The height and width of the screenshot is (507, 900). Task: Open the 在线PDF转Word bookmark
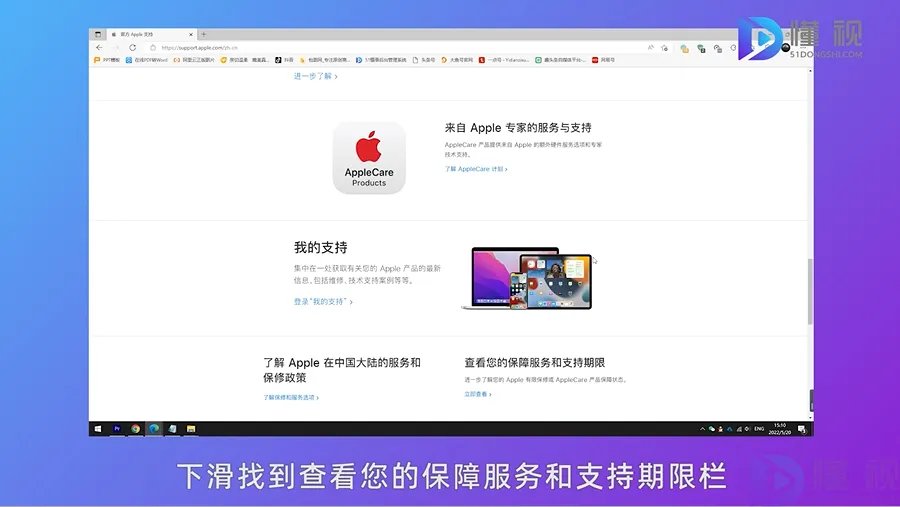(146, 60)
